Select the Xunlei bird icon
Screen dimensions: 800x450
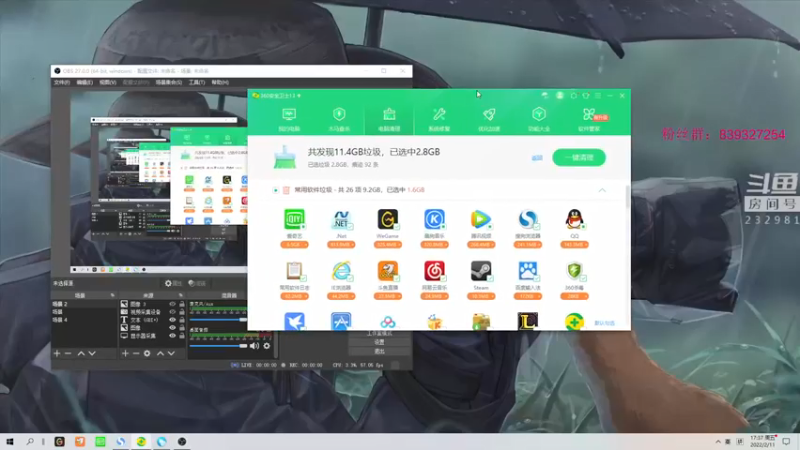point(294,321)
